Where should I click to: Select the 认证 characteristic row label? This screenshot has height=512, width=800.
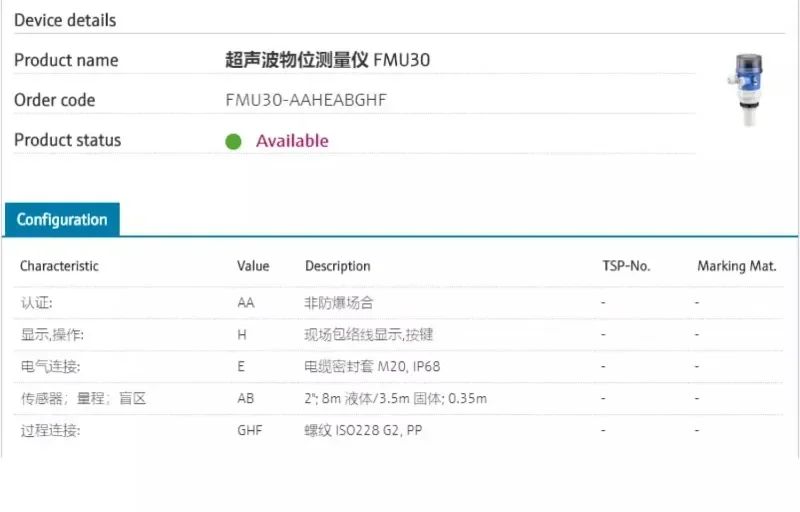pos(36,302)
